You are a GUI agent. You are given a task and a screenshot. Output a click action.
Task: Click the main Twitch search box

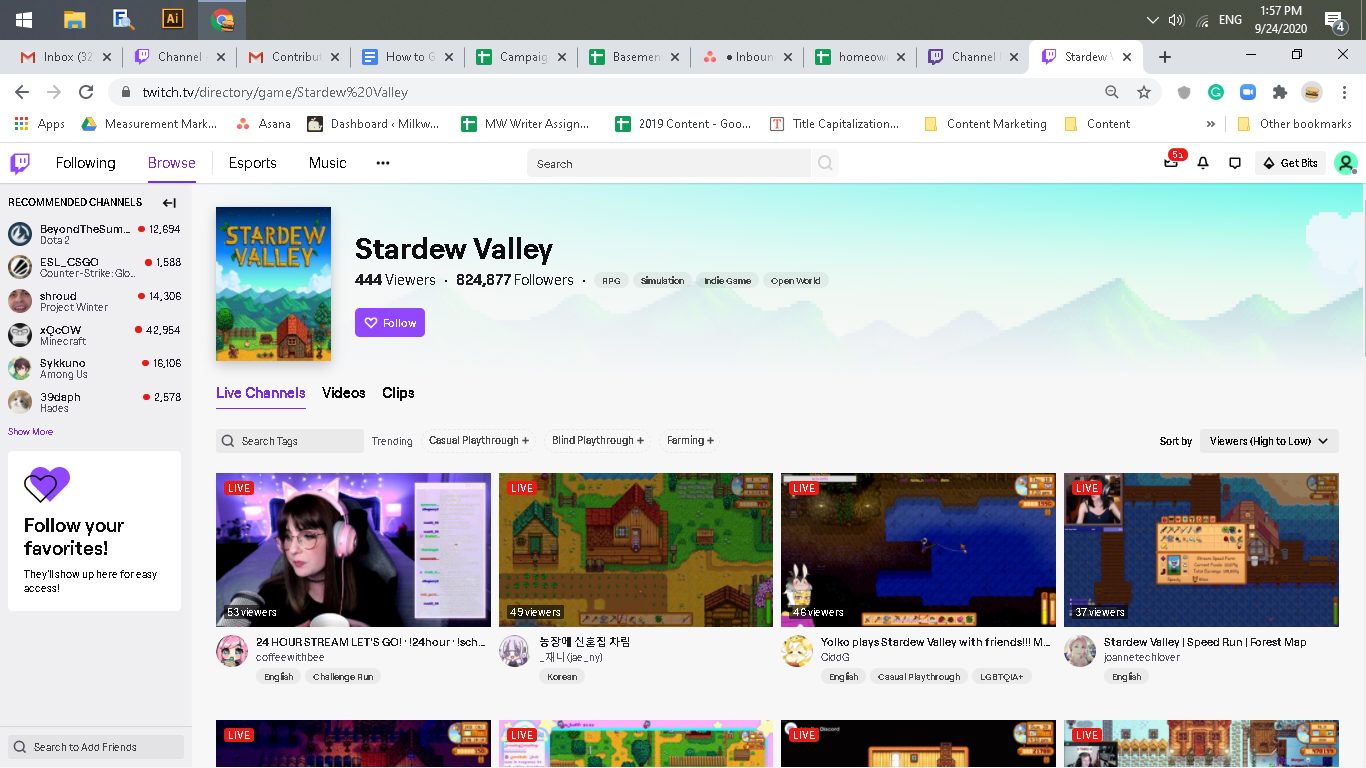[669, 163]
